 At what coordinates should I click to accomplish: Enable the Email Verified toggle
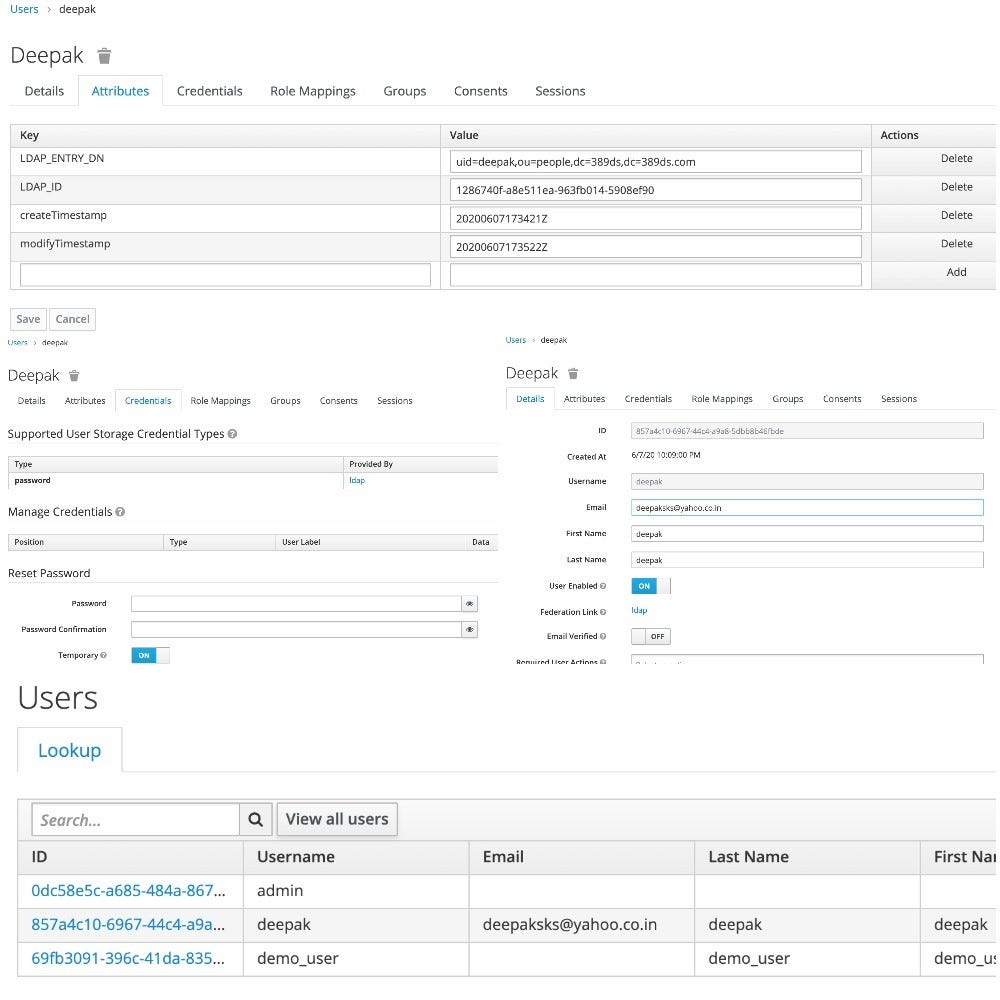(651, 636)
